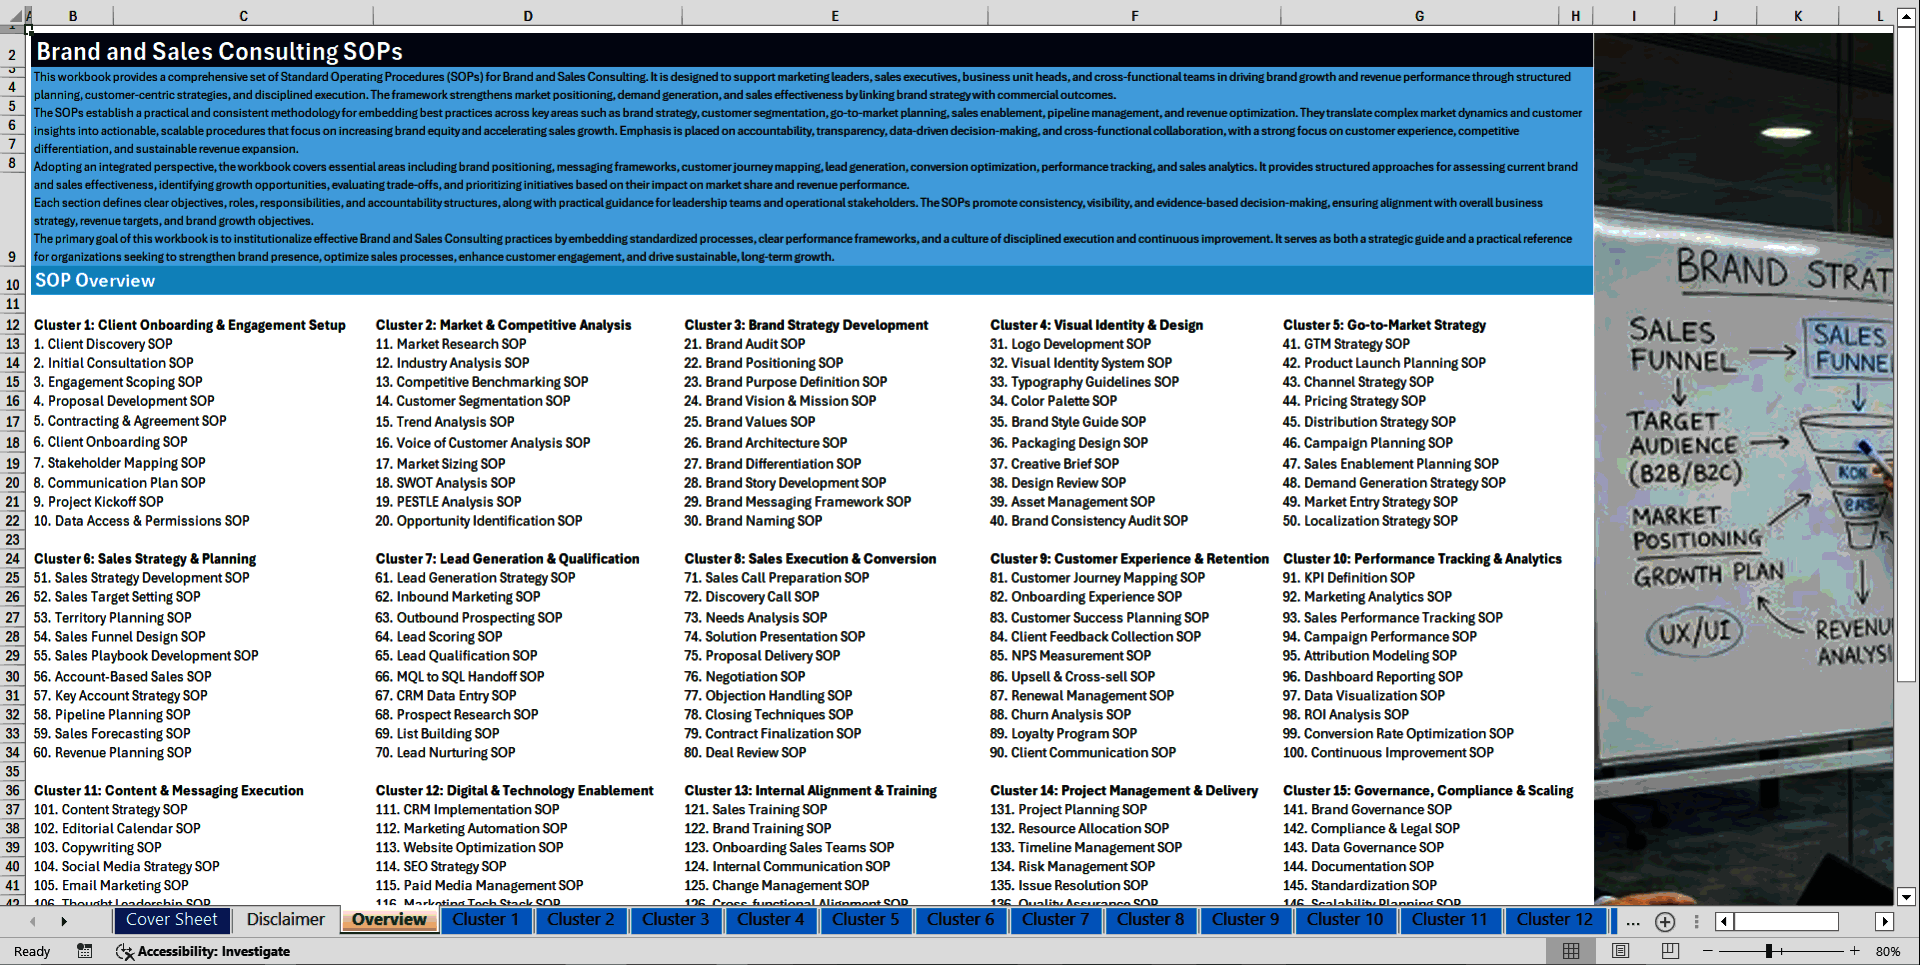Open the Cluster 12 sheet tab

(x=1554, y=920)
